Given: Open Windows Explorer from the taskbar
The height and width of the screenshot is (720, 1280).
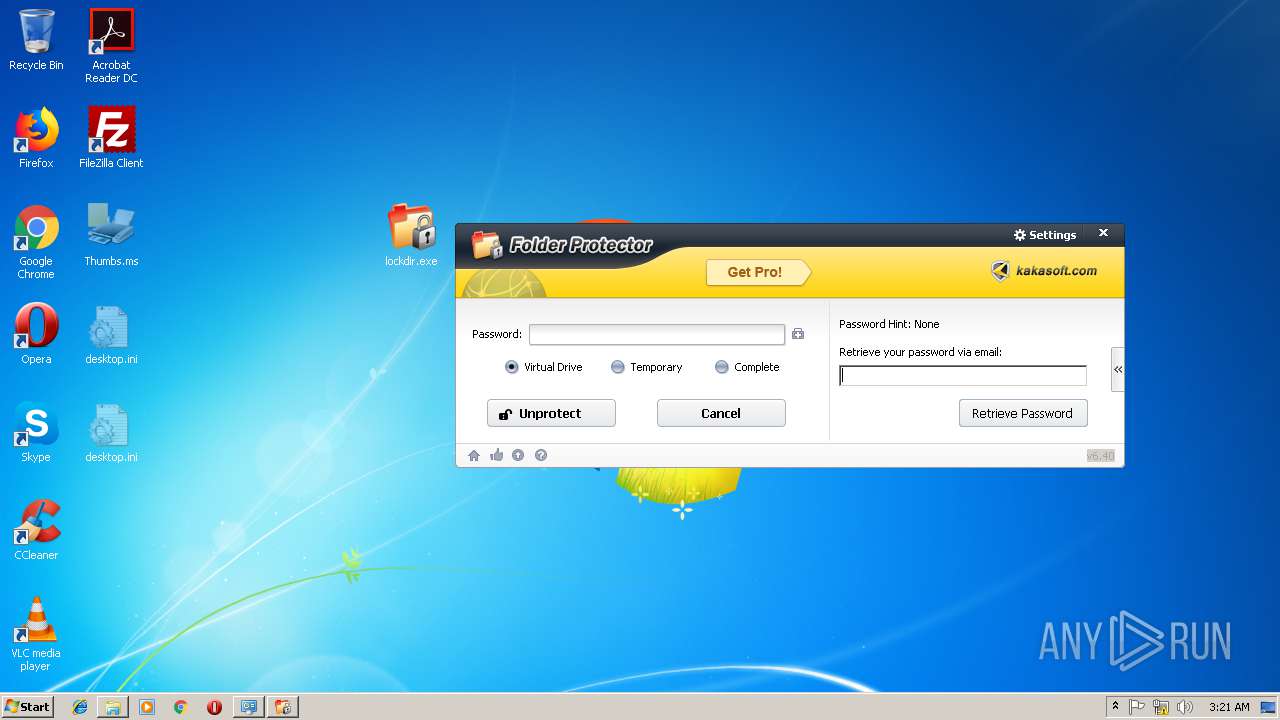Looking at the screenshot, I should 113,707.
